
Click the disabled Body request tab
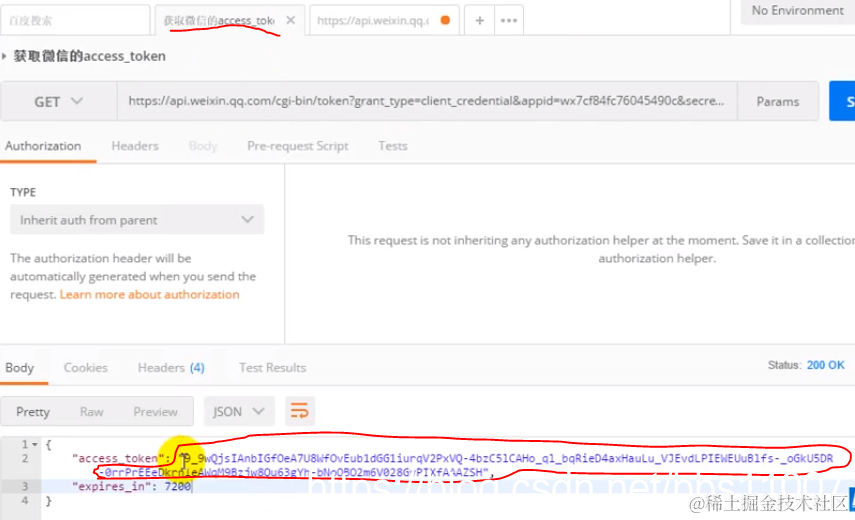click(203, 146)
